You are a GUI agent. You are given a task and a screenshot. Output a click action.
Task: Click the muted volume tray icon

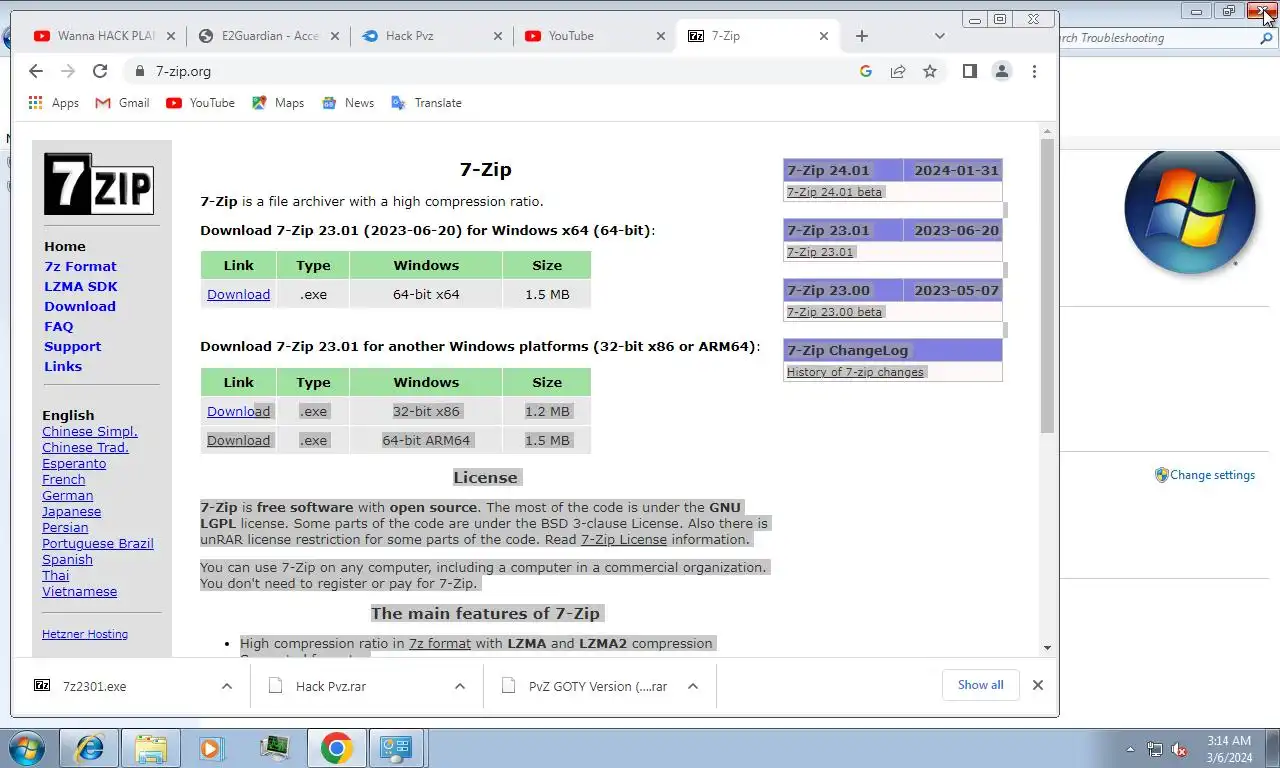(x=1179, y=749)
